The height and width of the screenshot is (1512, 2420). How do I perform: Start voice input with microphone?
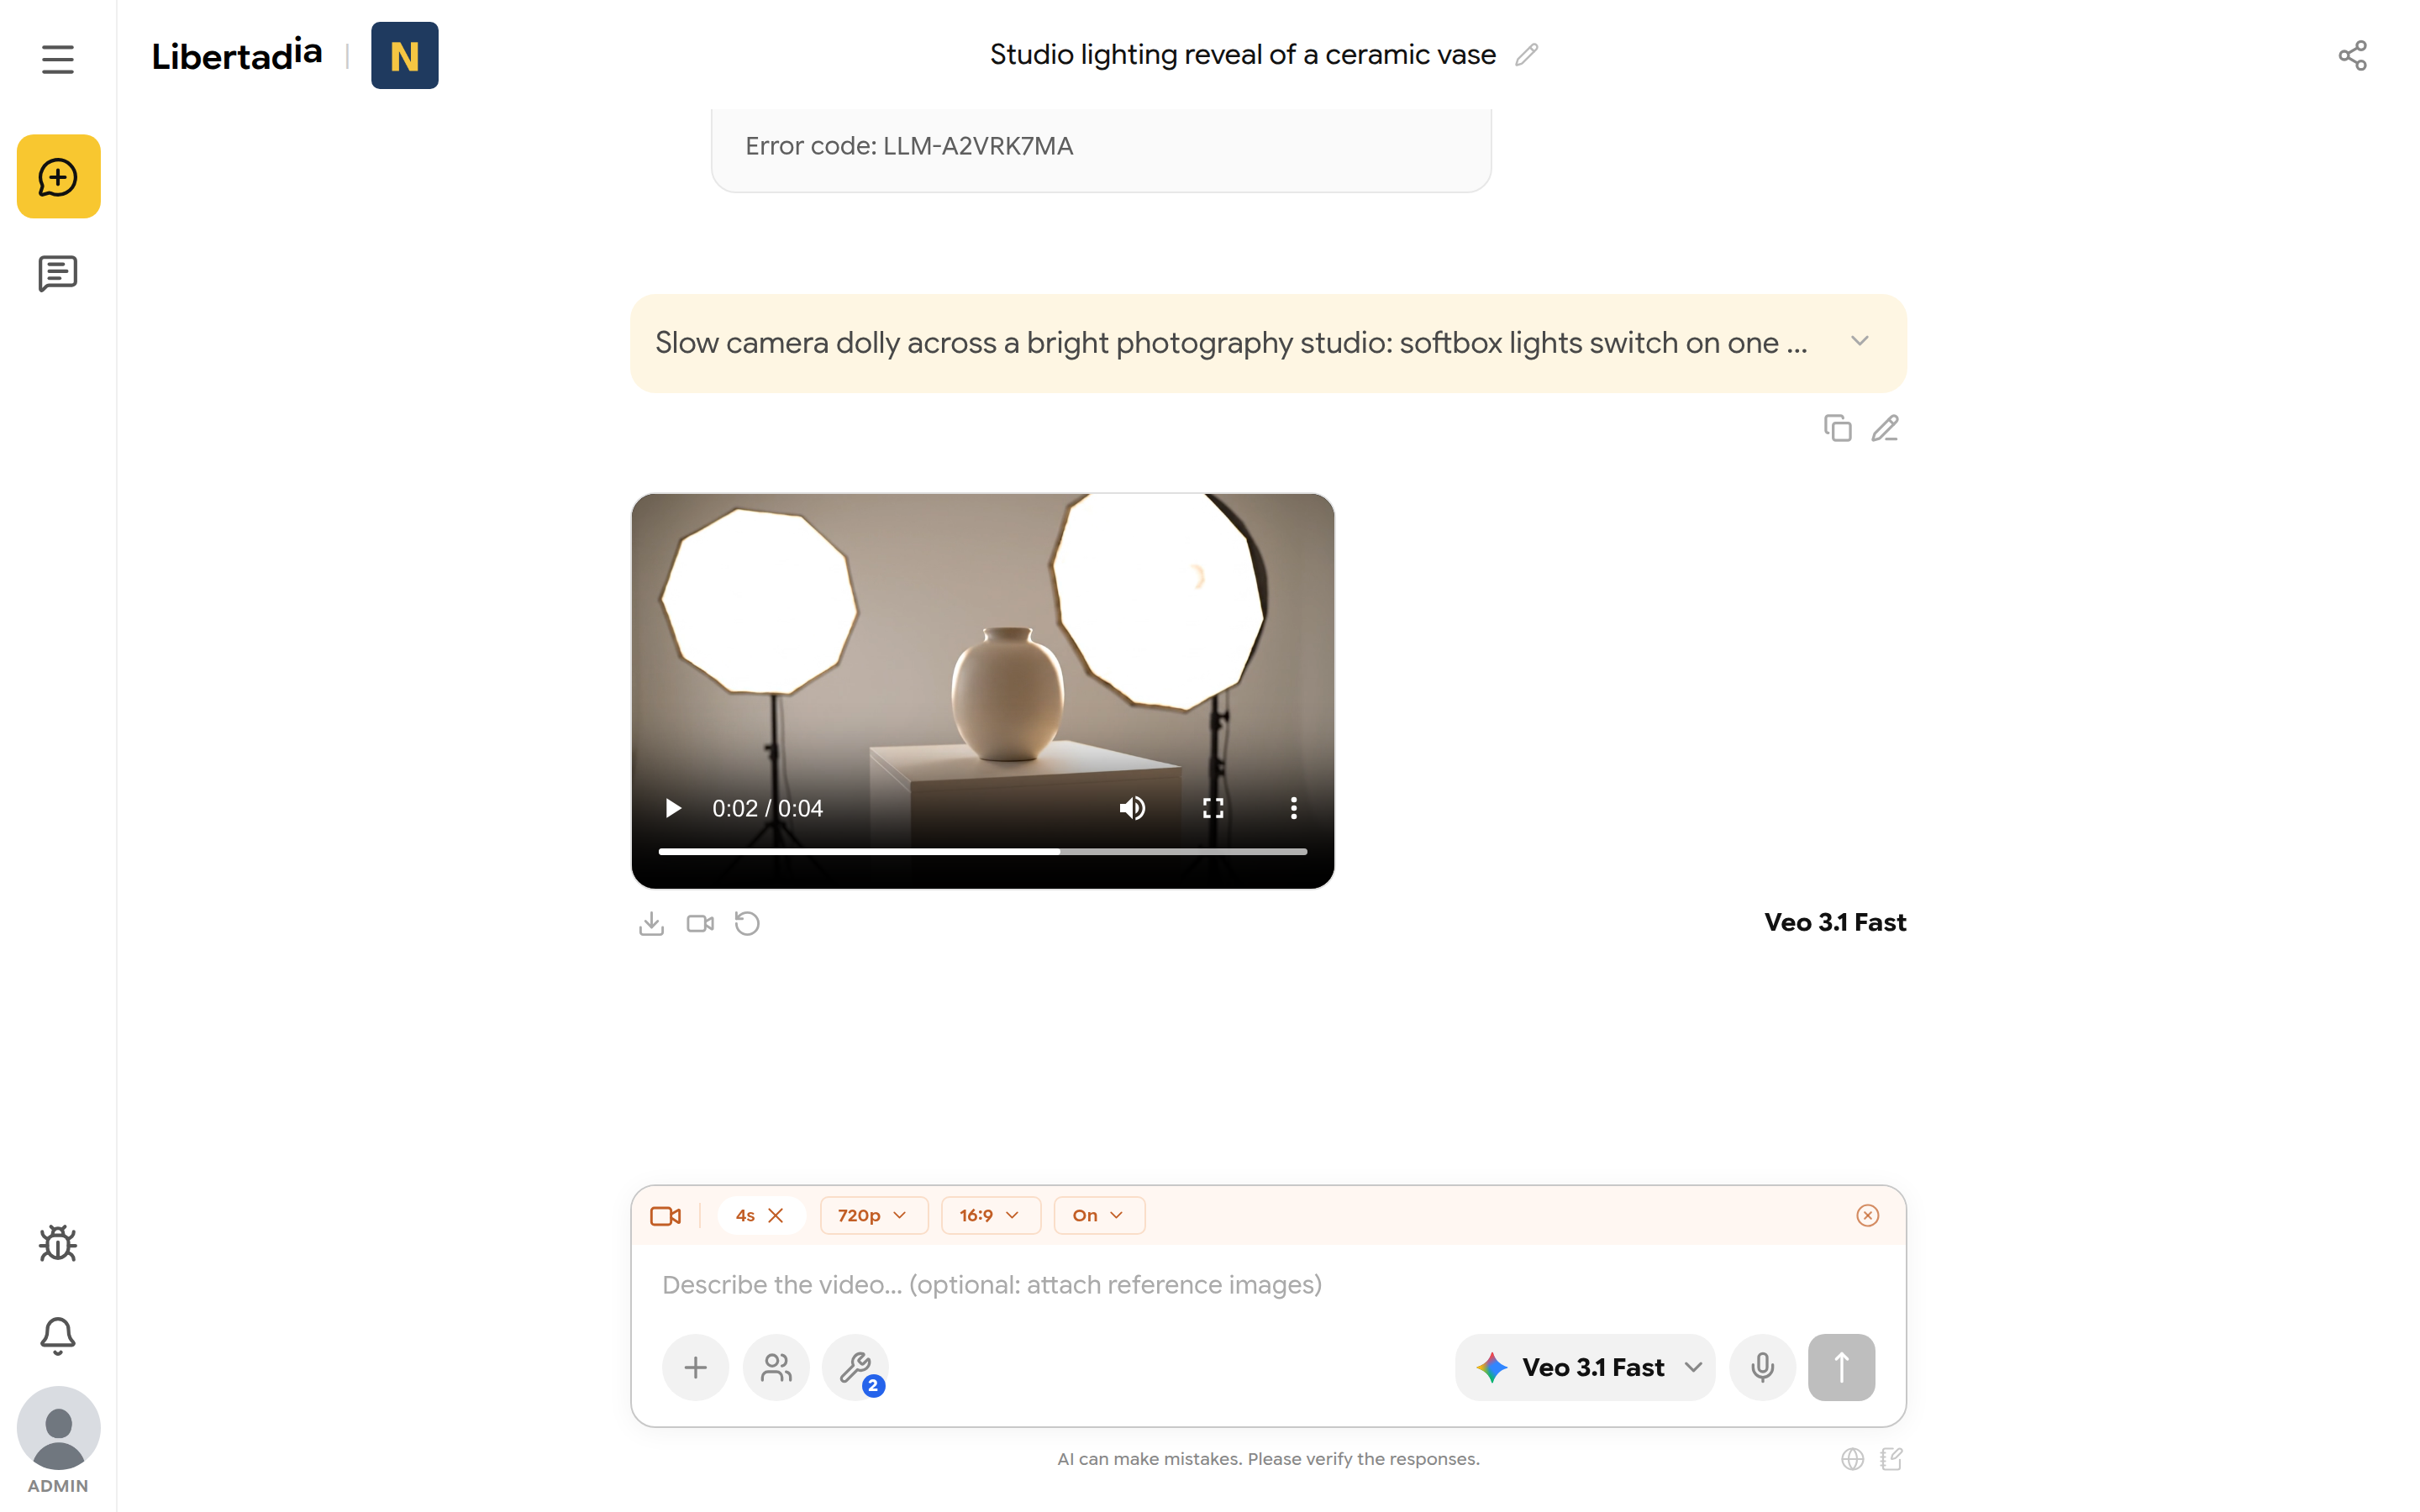(x=1762, y=1367)
